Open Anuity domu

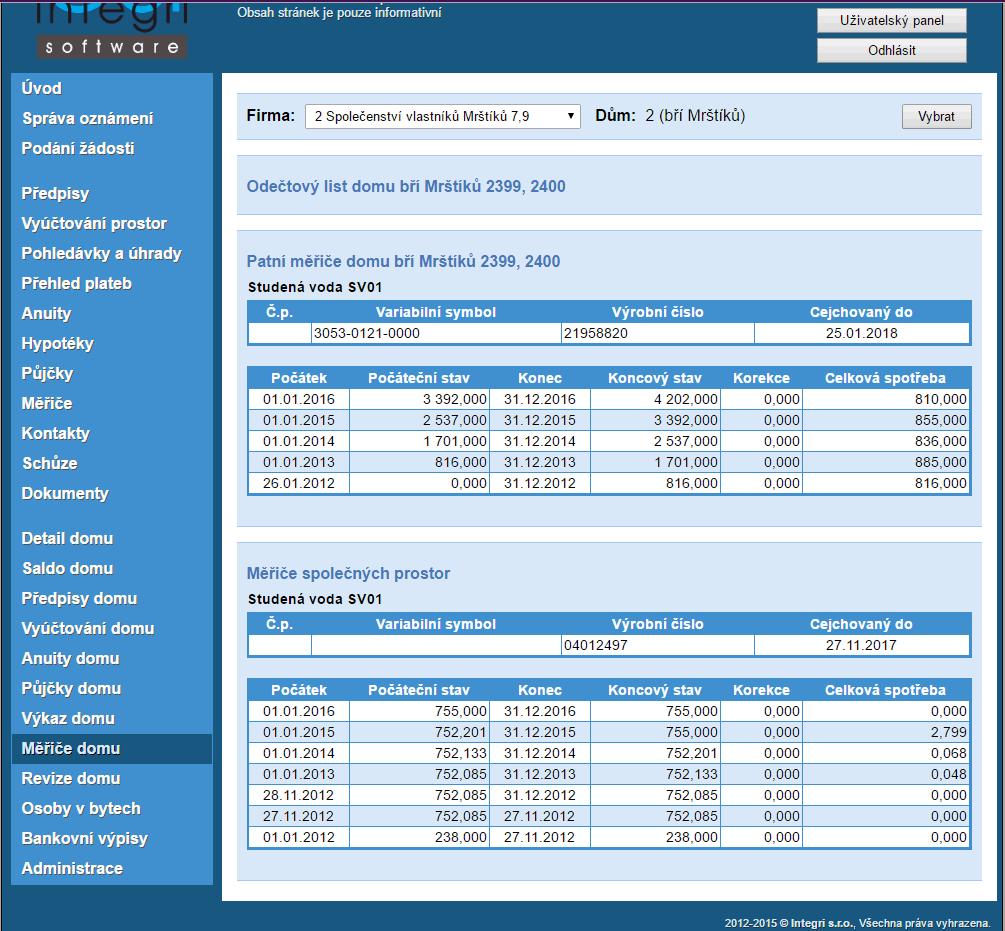point(71,659)
